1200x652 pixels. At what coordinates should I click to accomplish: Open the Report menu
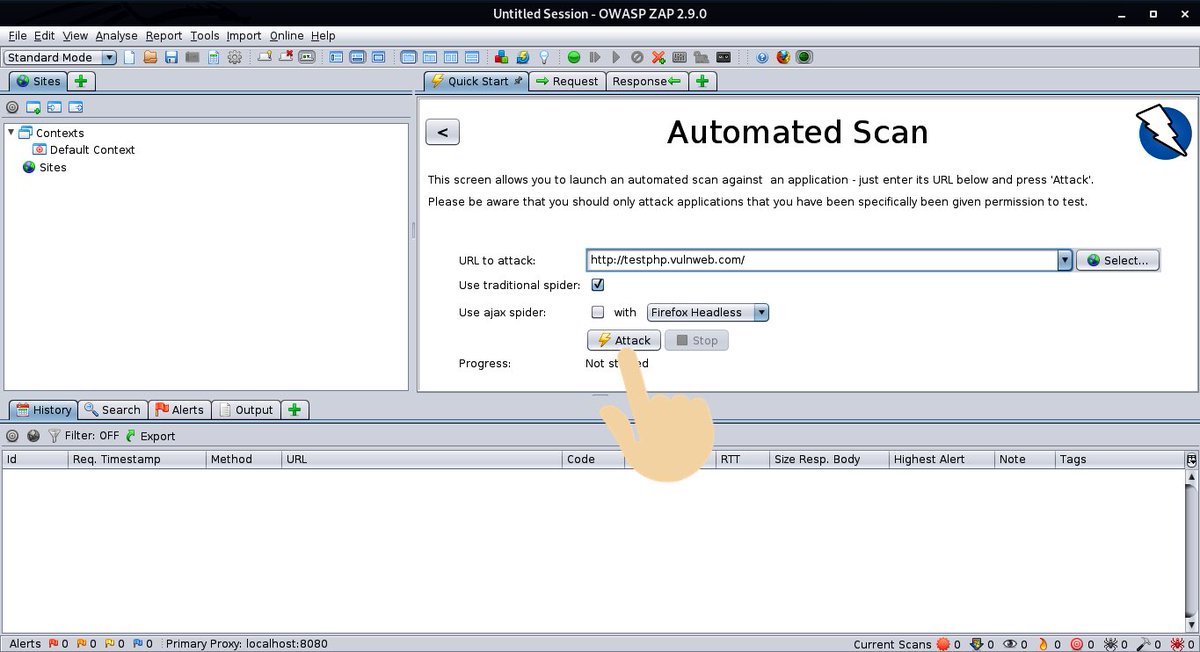[164, 35]
